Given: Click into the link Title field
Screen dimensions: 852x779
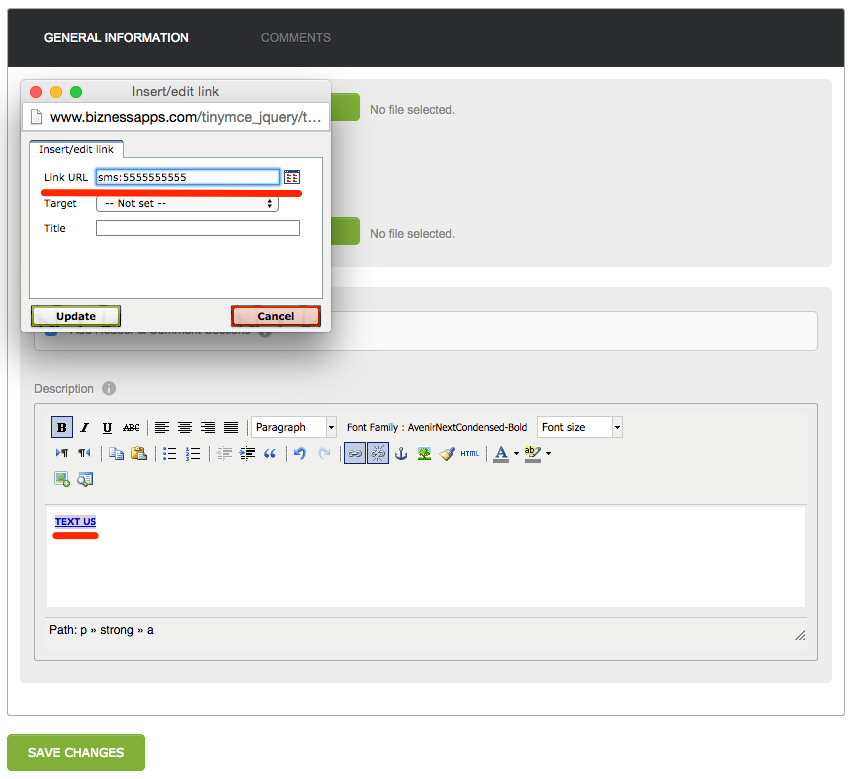Looking at the screenshot, I should 197,228.
